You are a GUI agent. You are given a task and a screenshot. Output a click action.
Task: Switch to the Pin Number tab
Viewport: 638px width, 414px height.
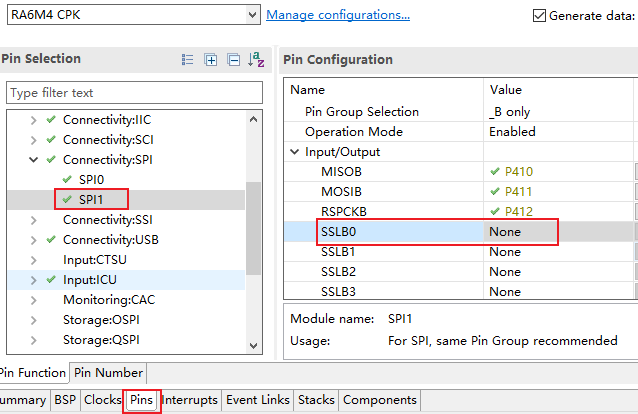pos(108,373)
